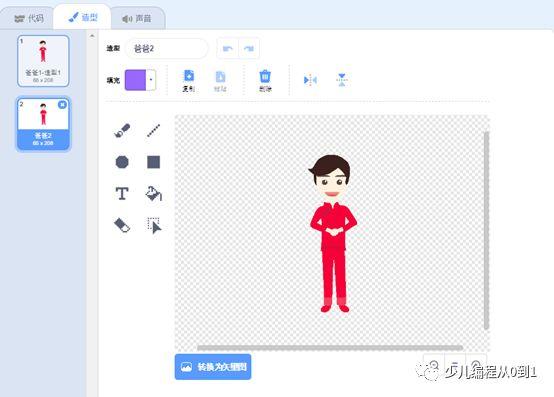The image size is (554, 397).
Task: Select the Eraser tool
Action: pos(122,225)
